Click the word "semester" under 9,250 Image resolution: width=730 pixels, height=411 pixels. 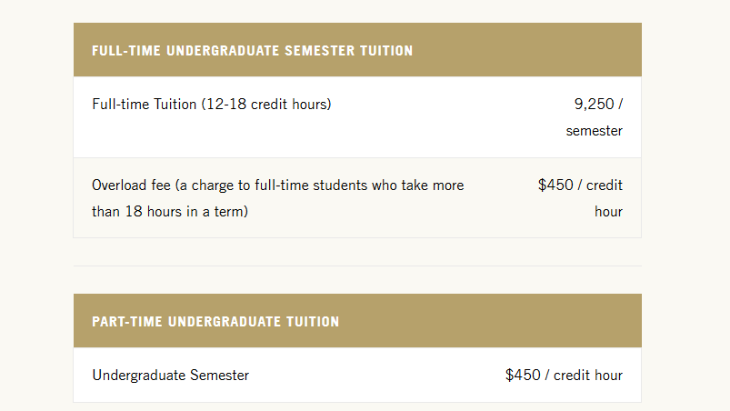click(x=594, y=131)
